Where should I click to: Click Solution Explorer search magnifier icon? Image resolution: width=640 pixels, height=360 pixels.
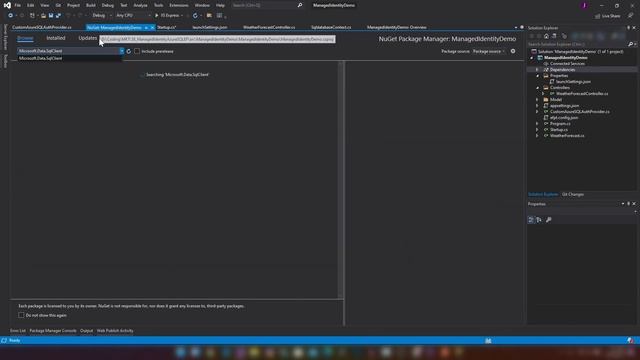(x=631, y=44)
